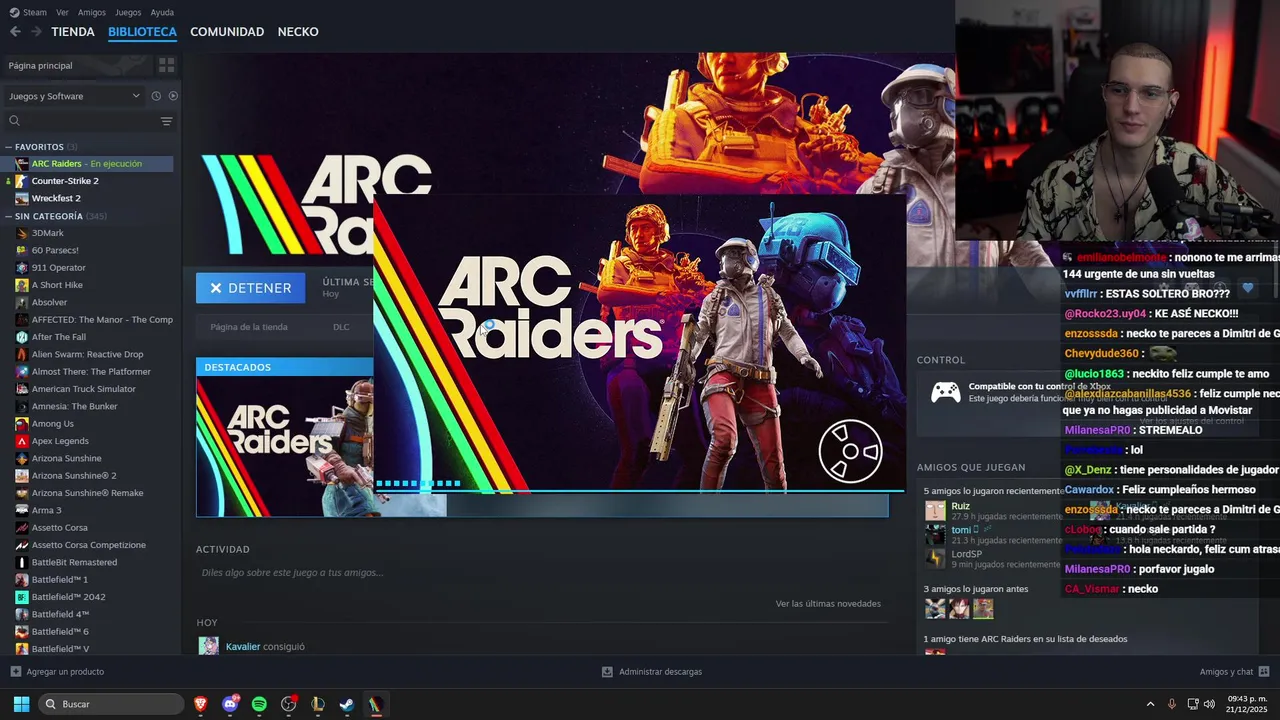Click LordSP's friend avatar
This screenshot has height=720, width=1280.
tap(935, 558)
